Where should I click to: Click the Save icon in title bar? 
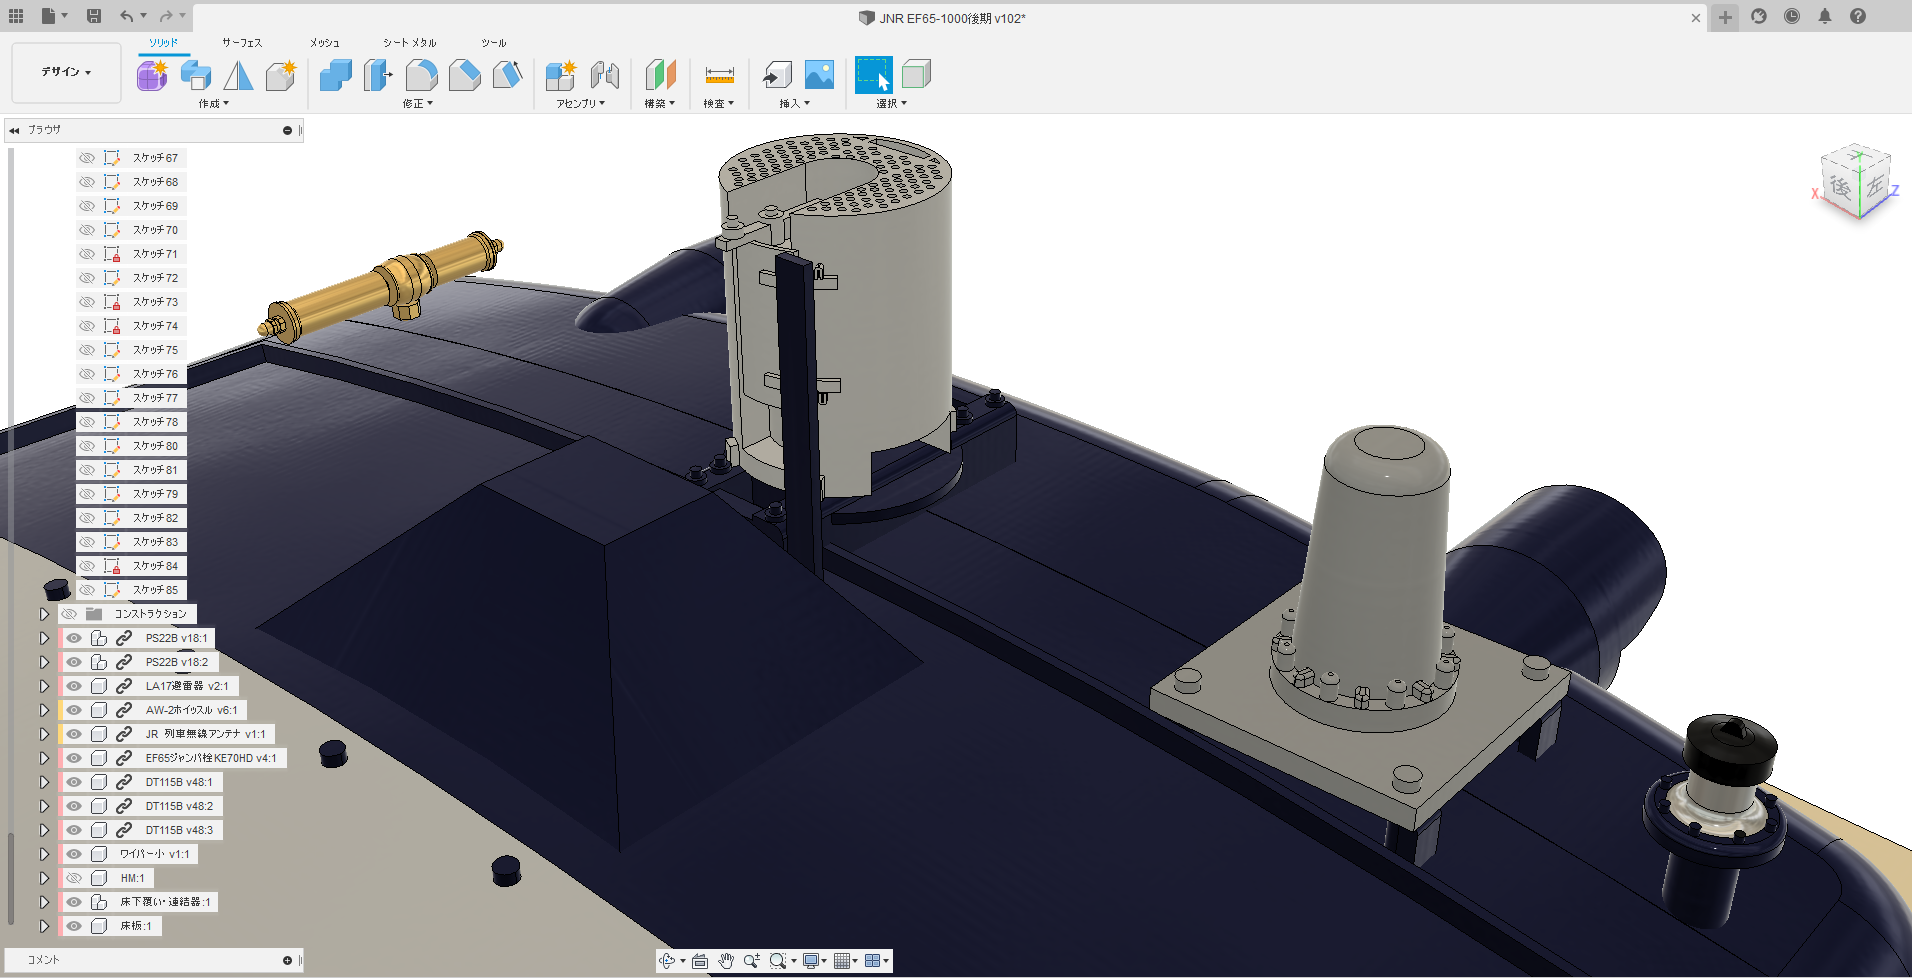tap(94, 16)
